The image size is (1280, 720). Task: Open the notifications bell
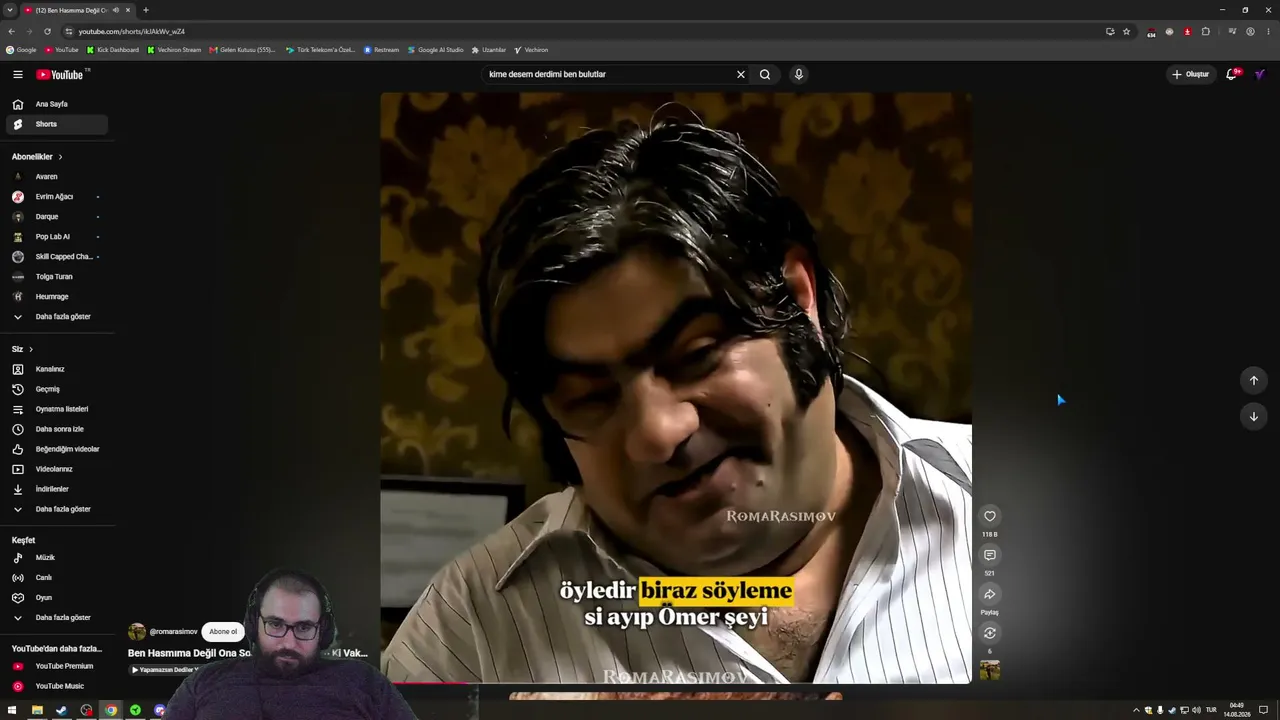pyautogui.click(x=1232, y=74)
